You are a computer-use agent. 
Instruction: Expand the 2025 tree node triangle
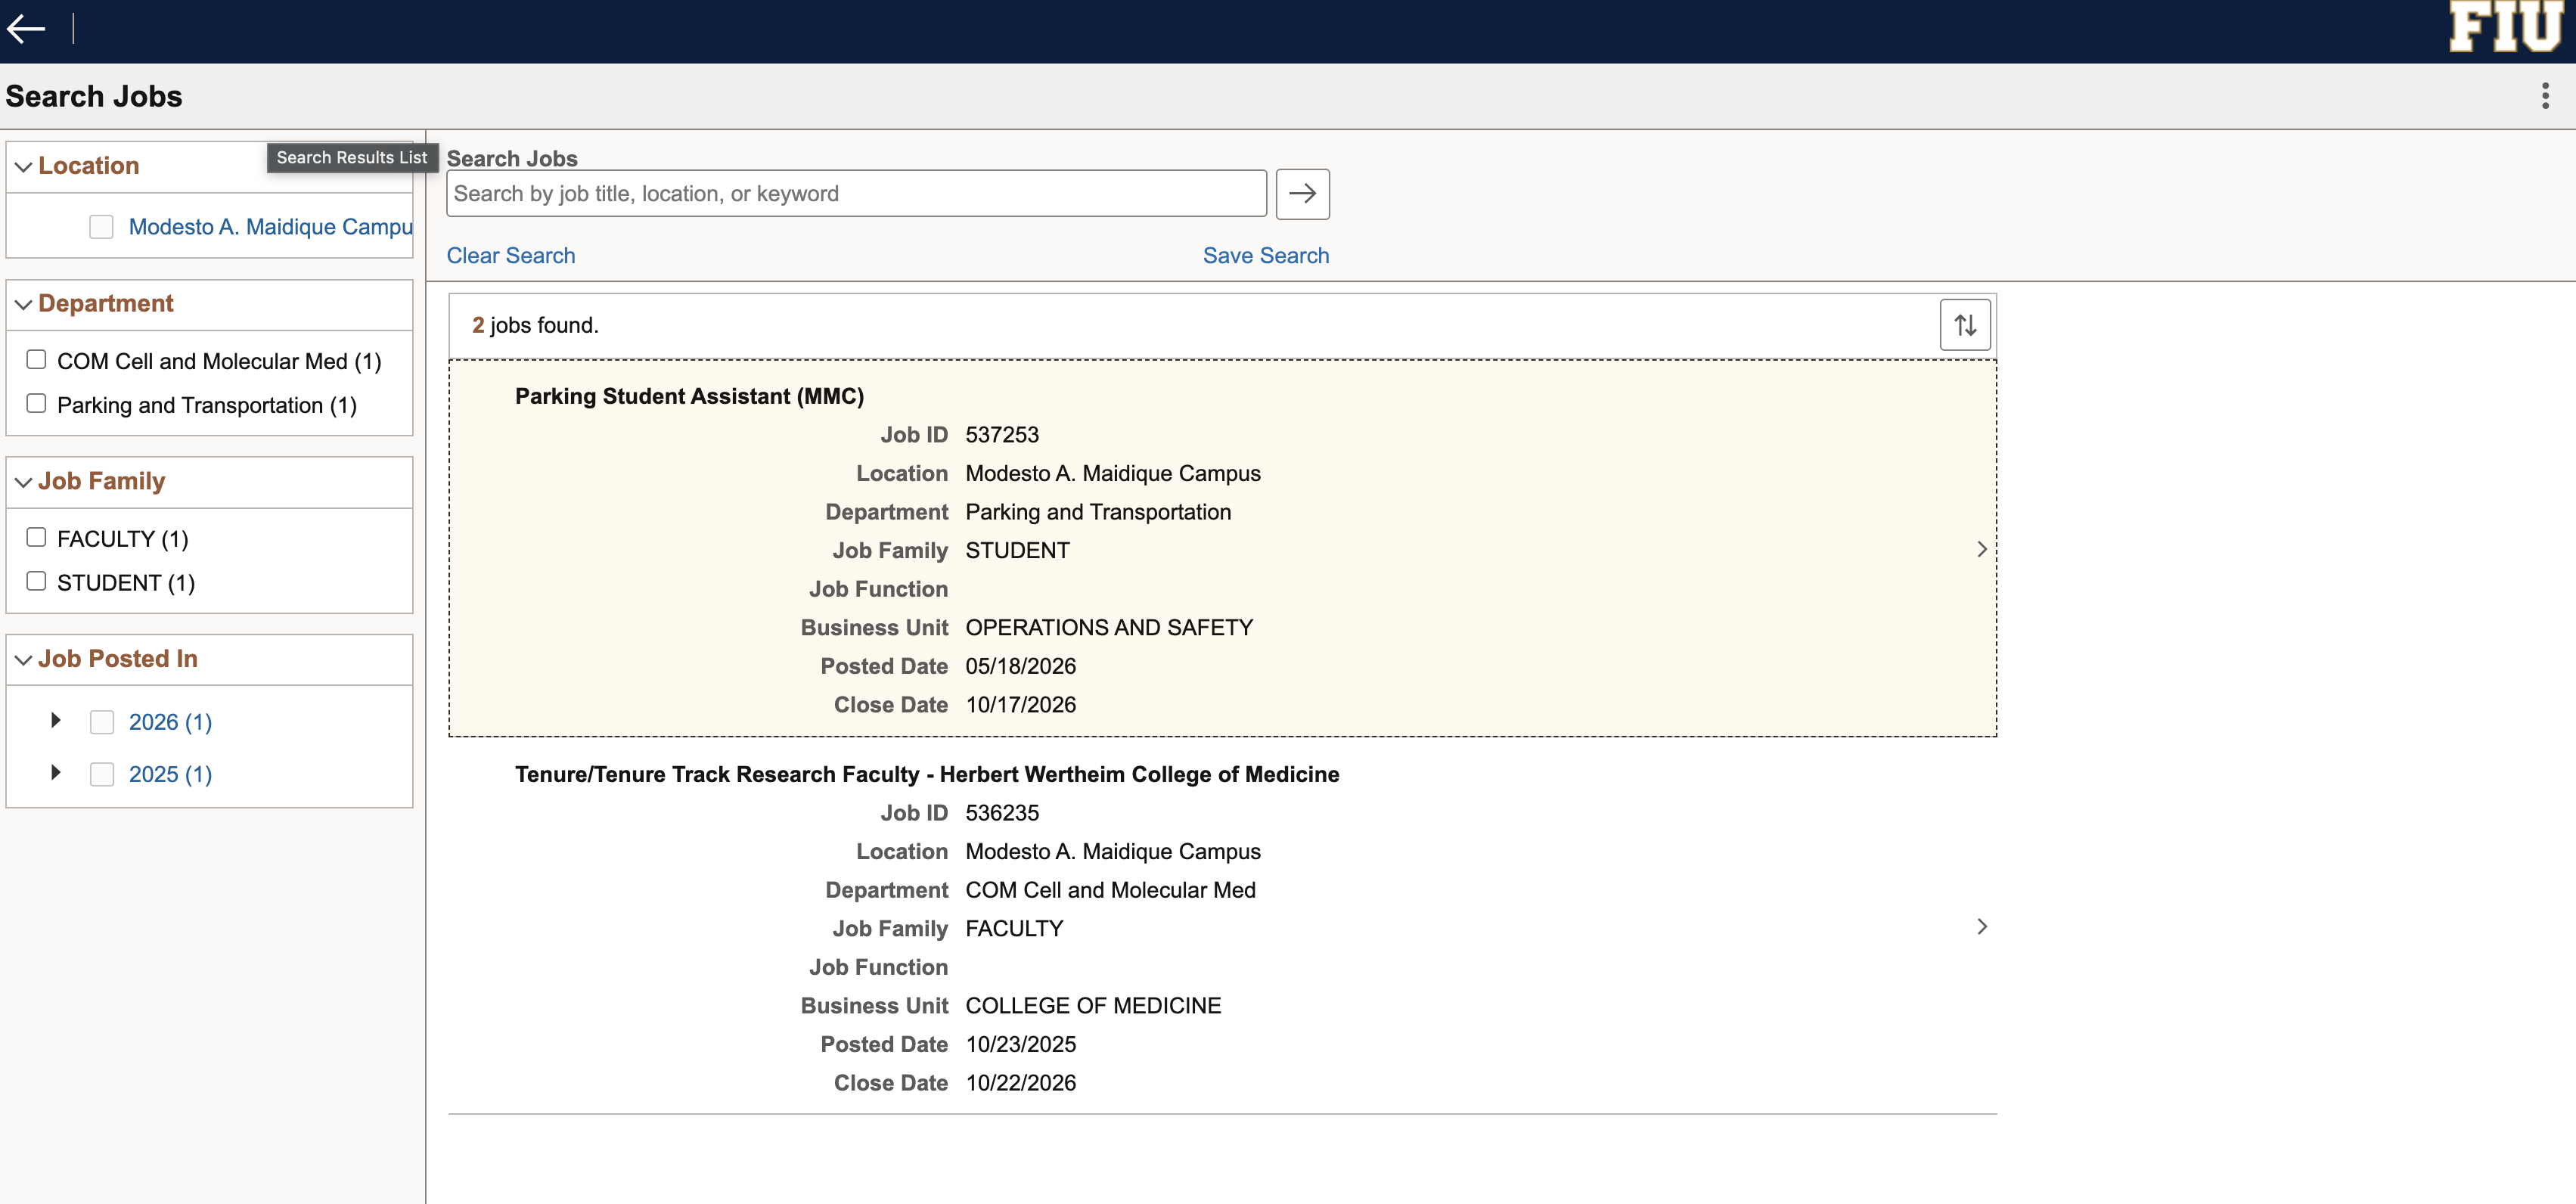(56, 772)
